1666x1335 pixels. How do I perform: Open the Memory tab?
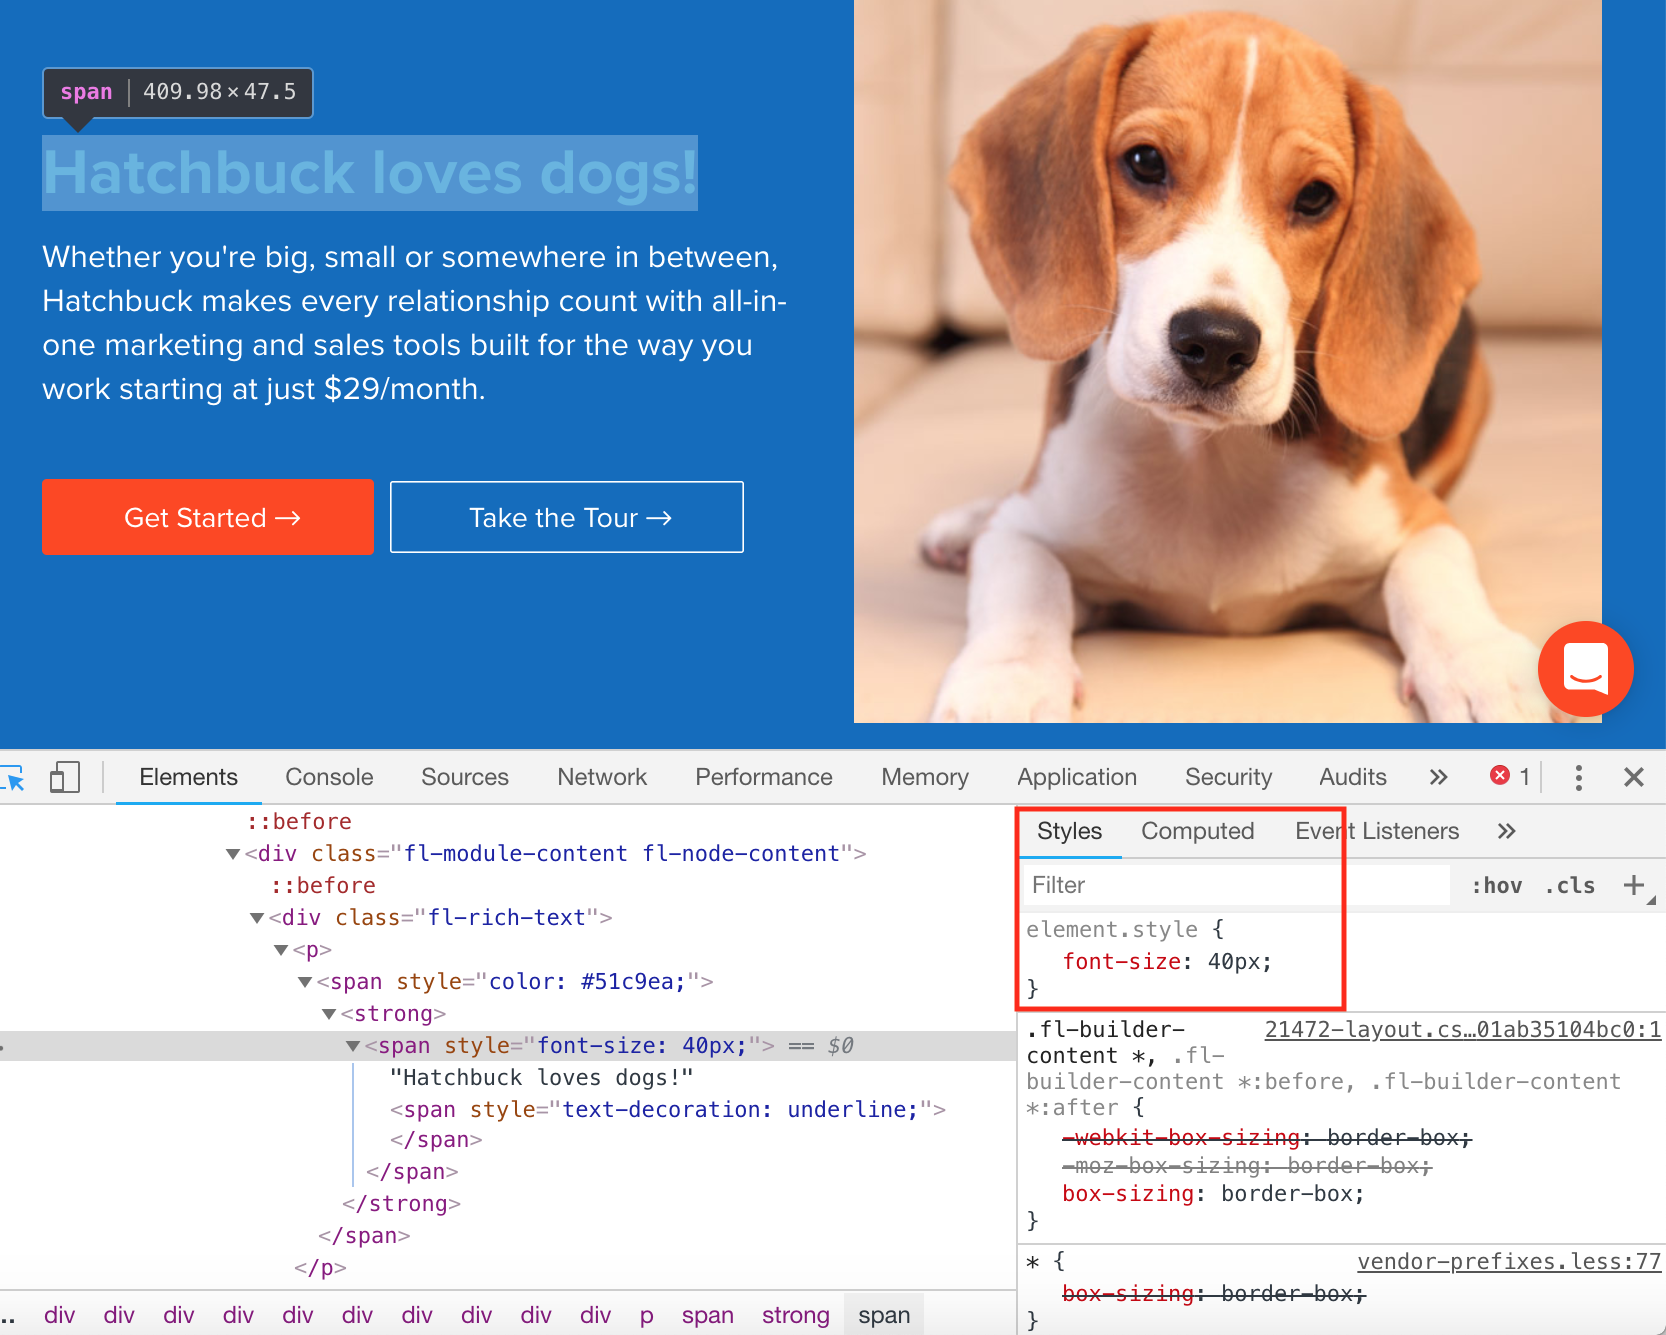click(925, 777)
